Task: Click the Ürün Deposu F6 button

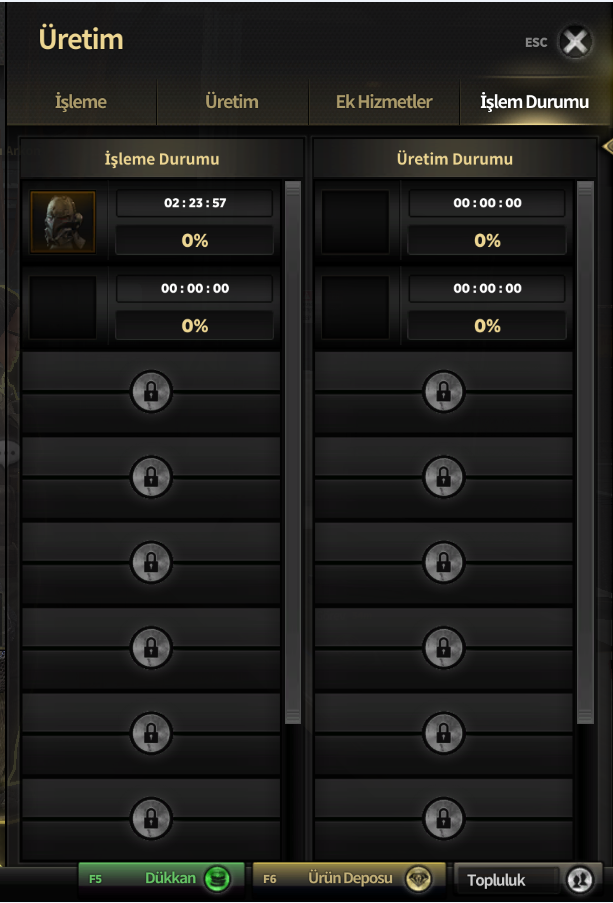Action: click(349, 879)
